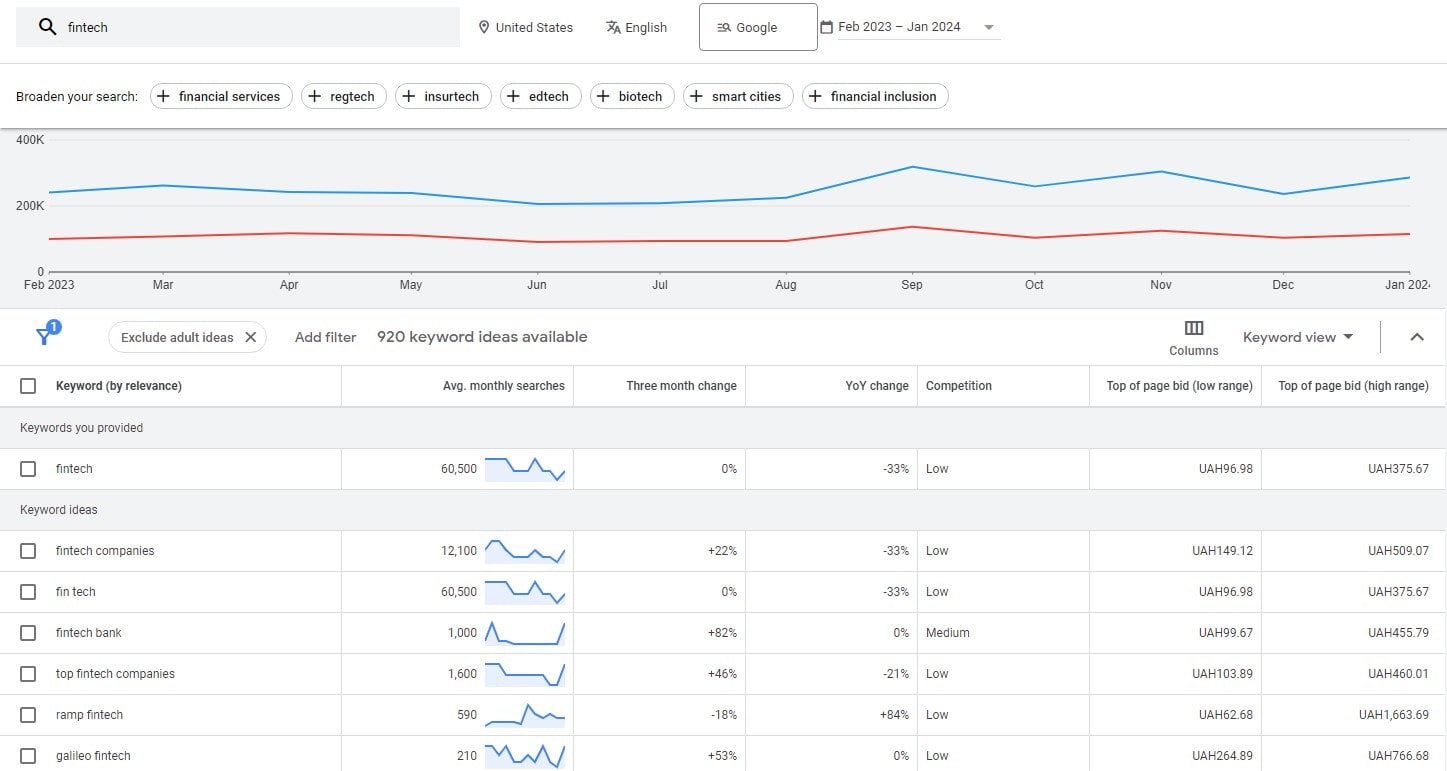Add biotech suggestion chip
Viewport: 1447px width, 771px height.
[632, 96]
